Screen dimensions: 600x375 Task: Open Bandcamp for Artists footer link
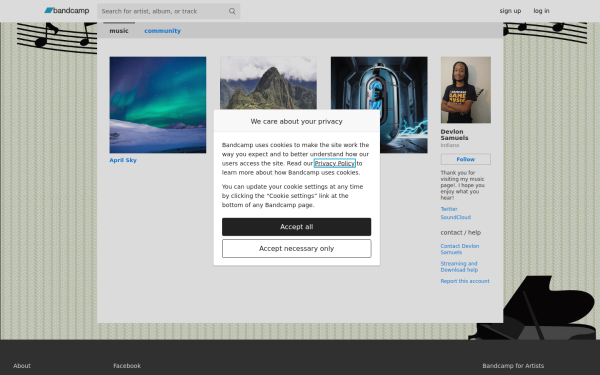click(513, 366)
